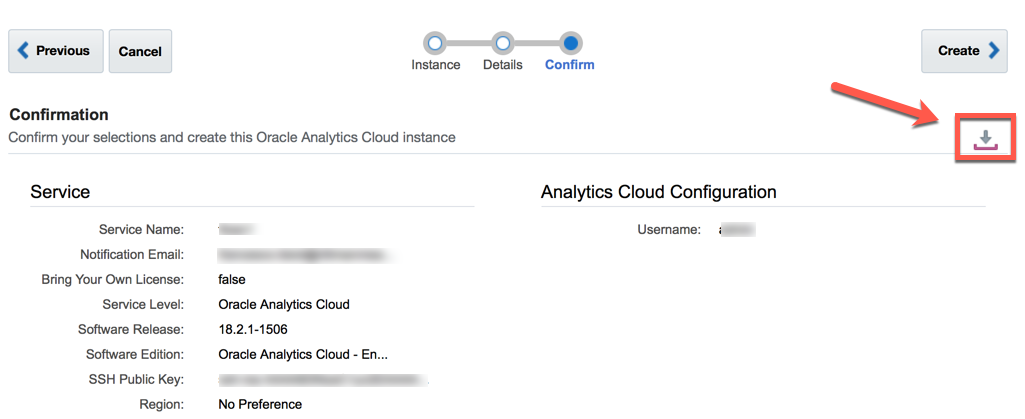Image resolution: width=1025 pixels, height=419 pixels.
Task: Click the Service section heading
Action: [60, 192]
